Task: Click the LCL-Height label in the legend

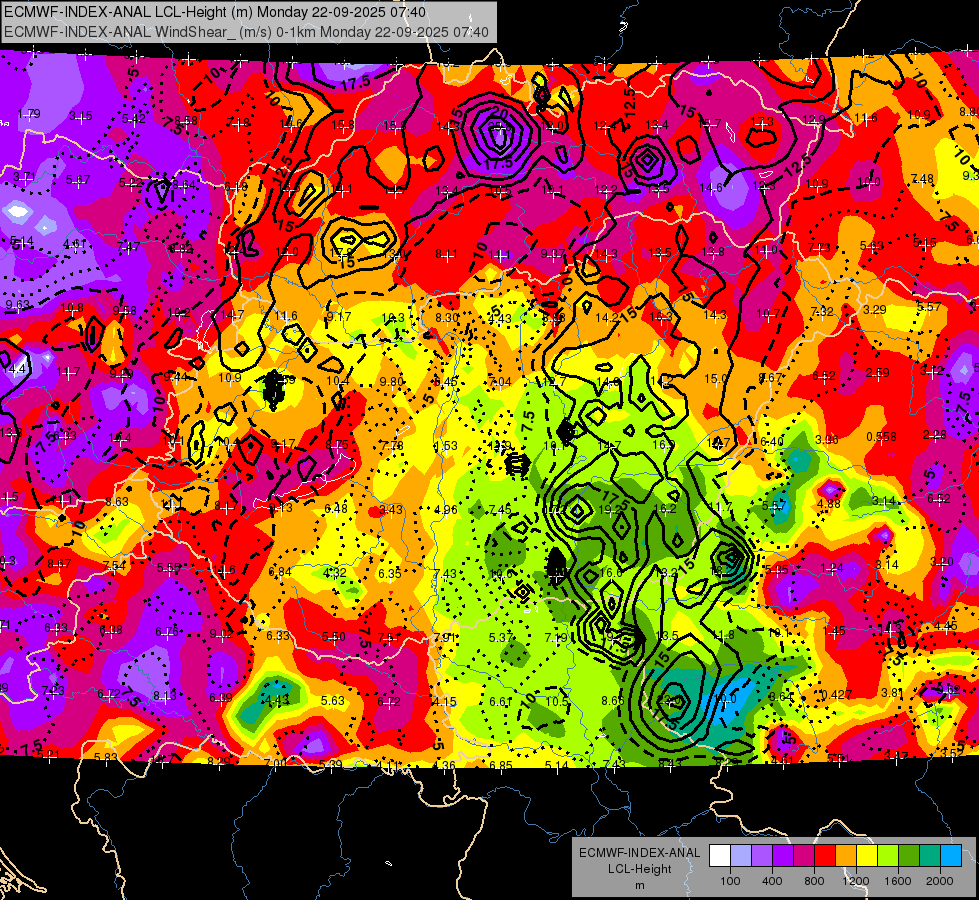Action: click(639, 869)
